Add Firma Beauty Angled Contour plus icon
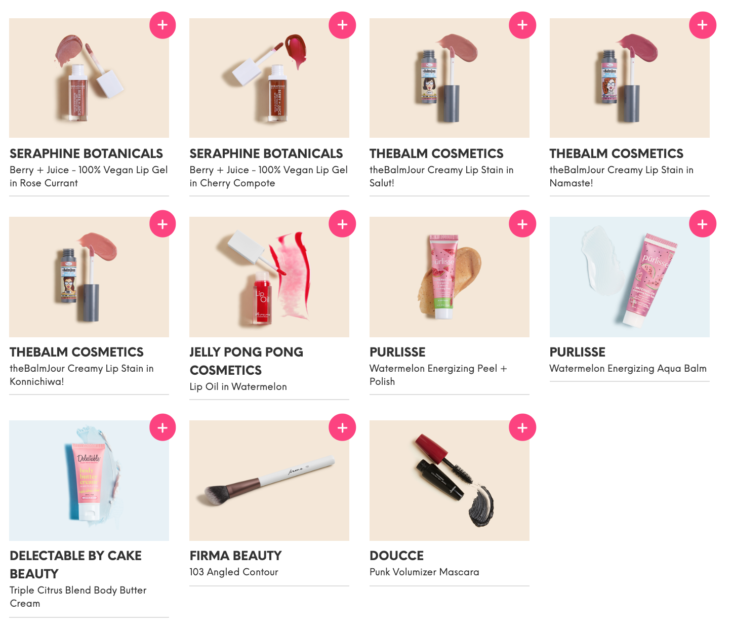Image resolution: width=733 pixels, height=630 pixels. [x=342, y=427]
